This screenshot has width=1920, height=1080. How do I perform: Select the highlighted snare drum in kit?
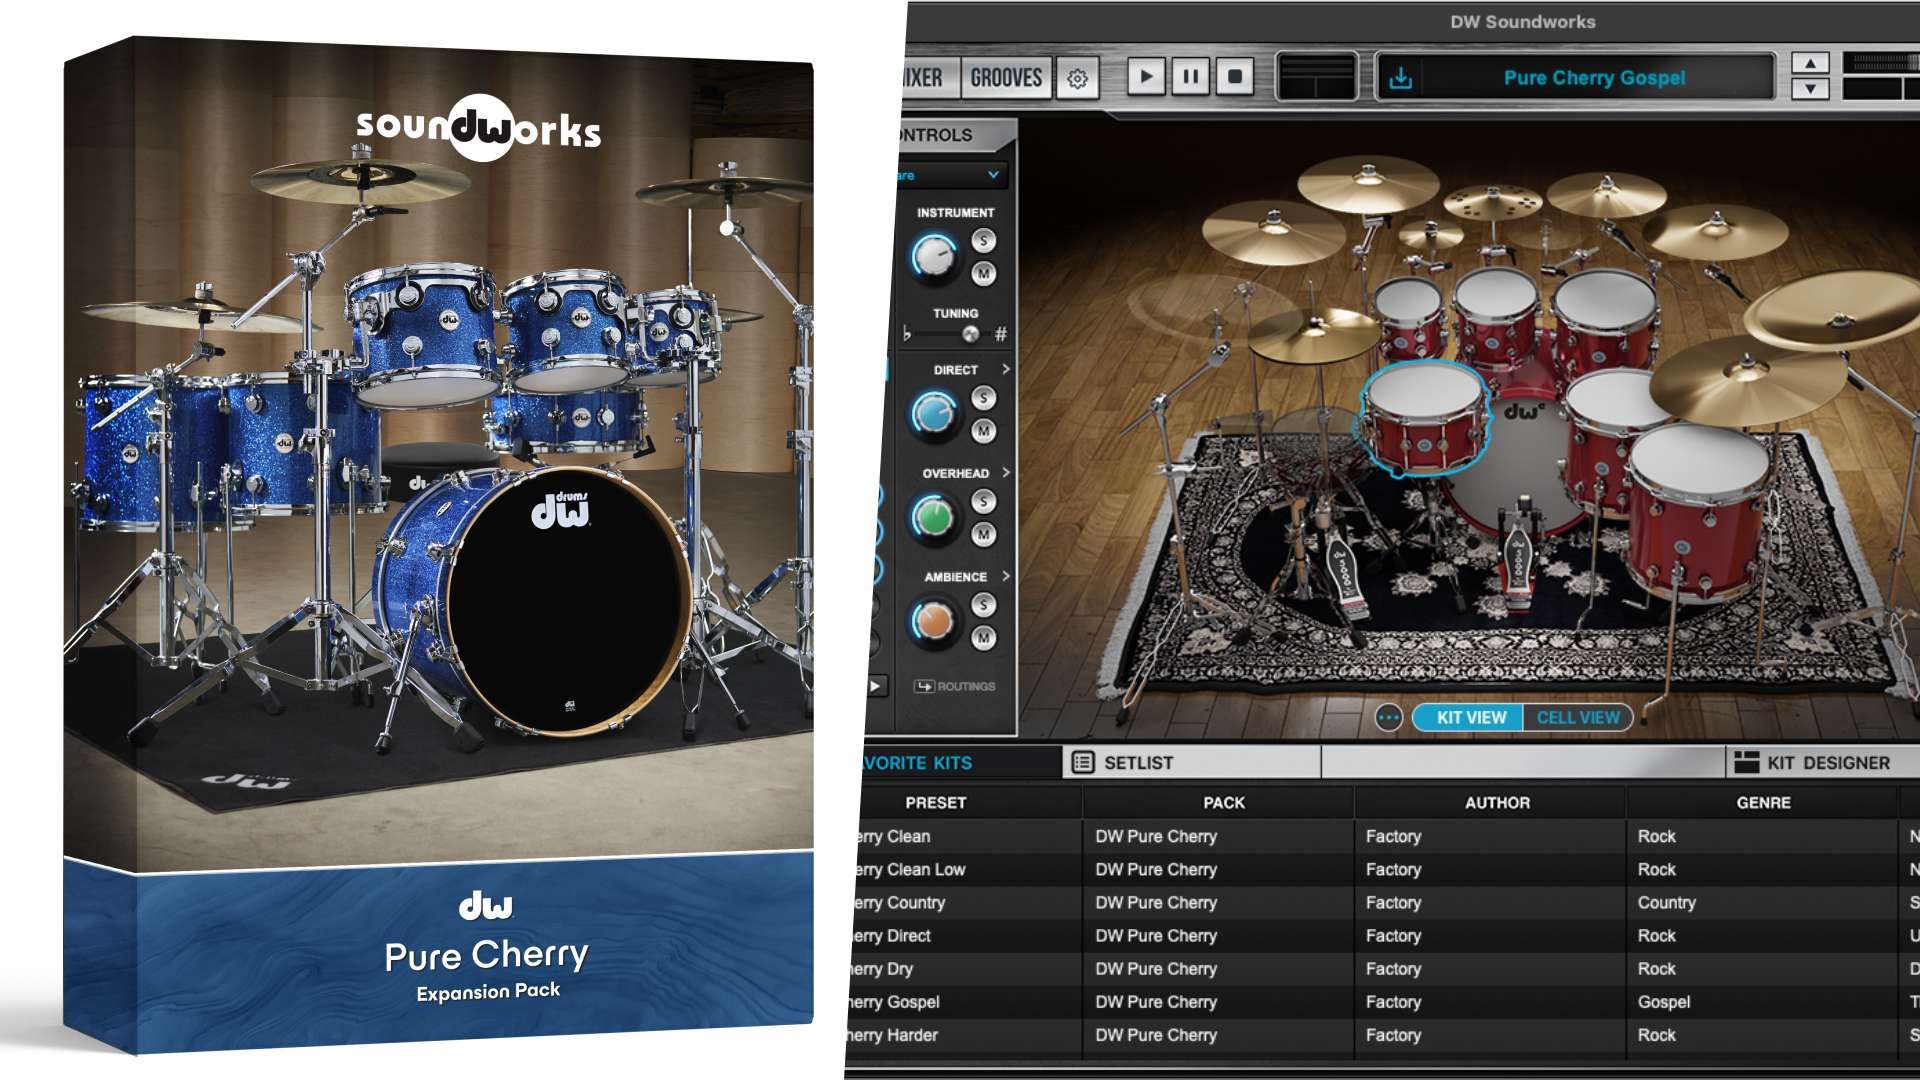1422,418
